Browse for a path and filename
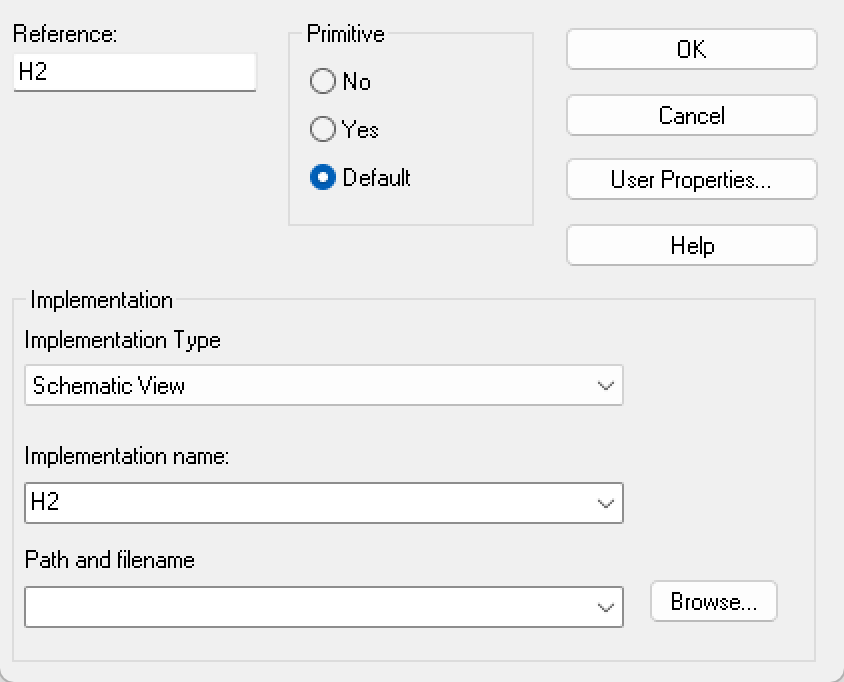 [x=714, y=601]
